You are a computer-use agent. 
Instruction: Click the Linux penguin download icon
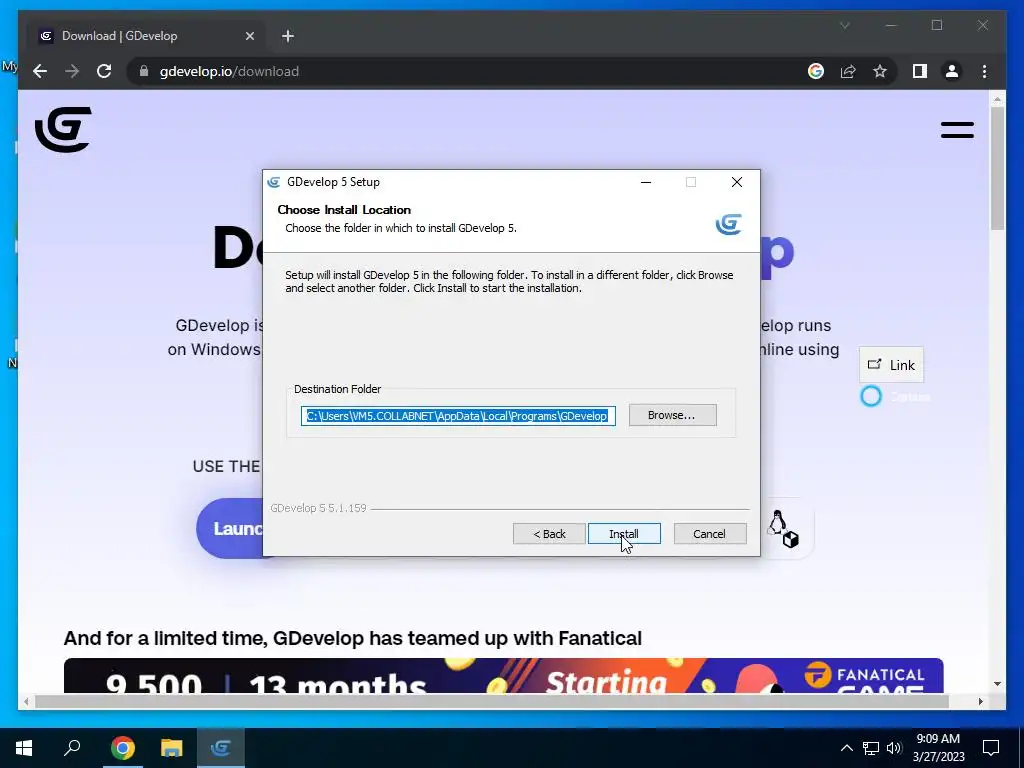coord(782,528)
